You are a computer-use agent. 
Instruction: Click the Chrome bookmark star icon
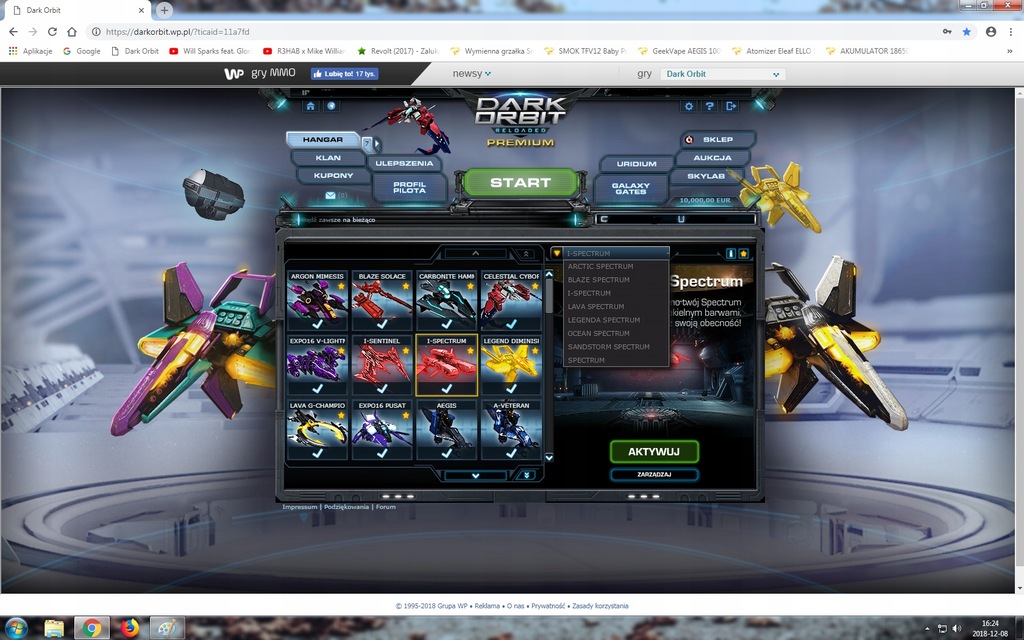(x=967, y=31)
